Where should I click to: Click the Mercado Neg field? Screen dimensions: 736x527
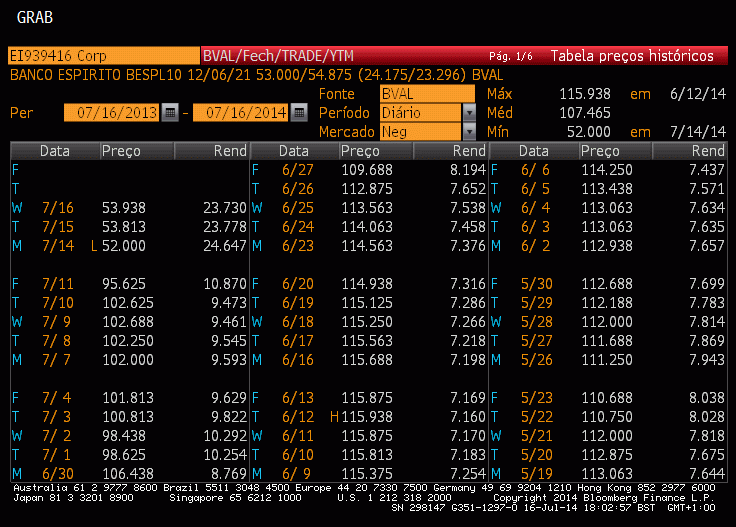(x=421, y=132)
